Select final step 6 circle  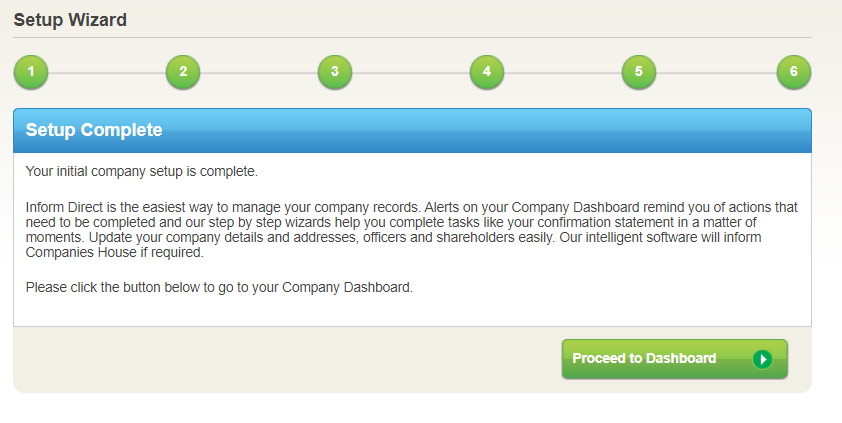[794, 72]
